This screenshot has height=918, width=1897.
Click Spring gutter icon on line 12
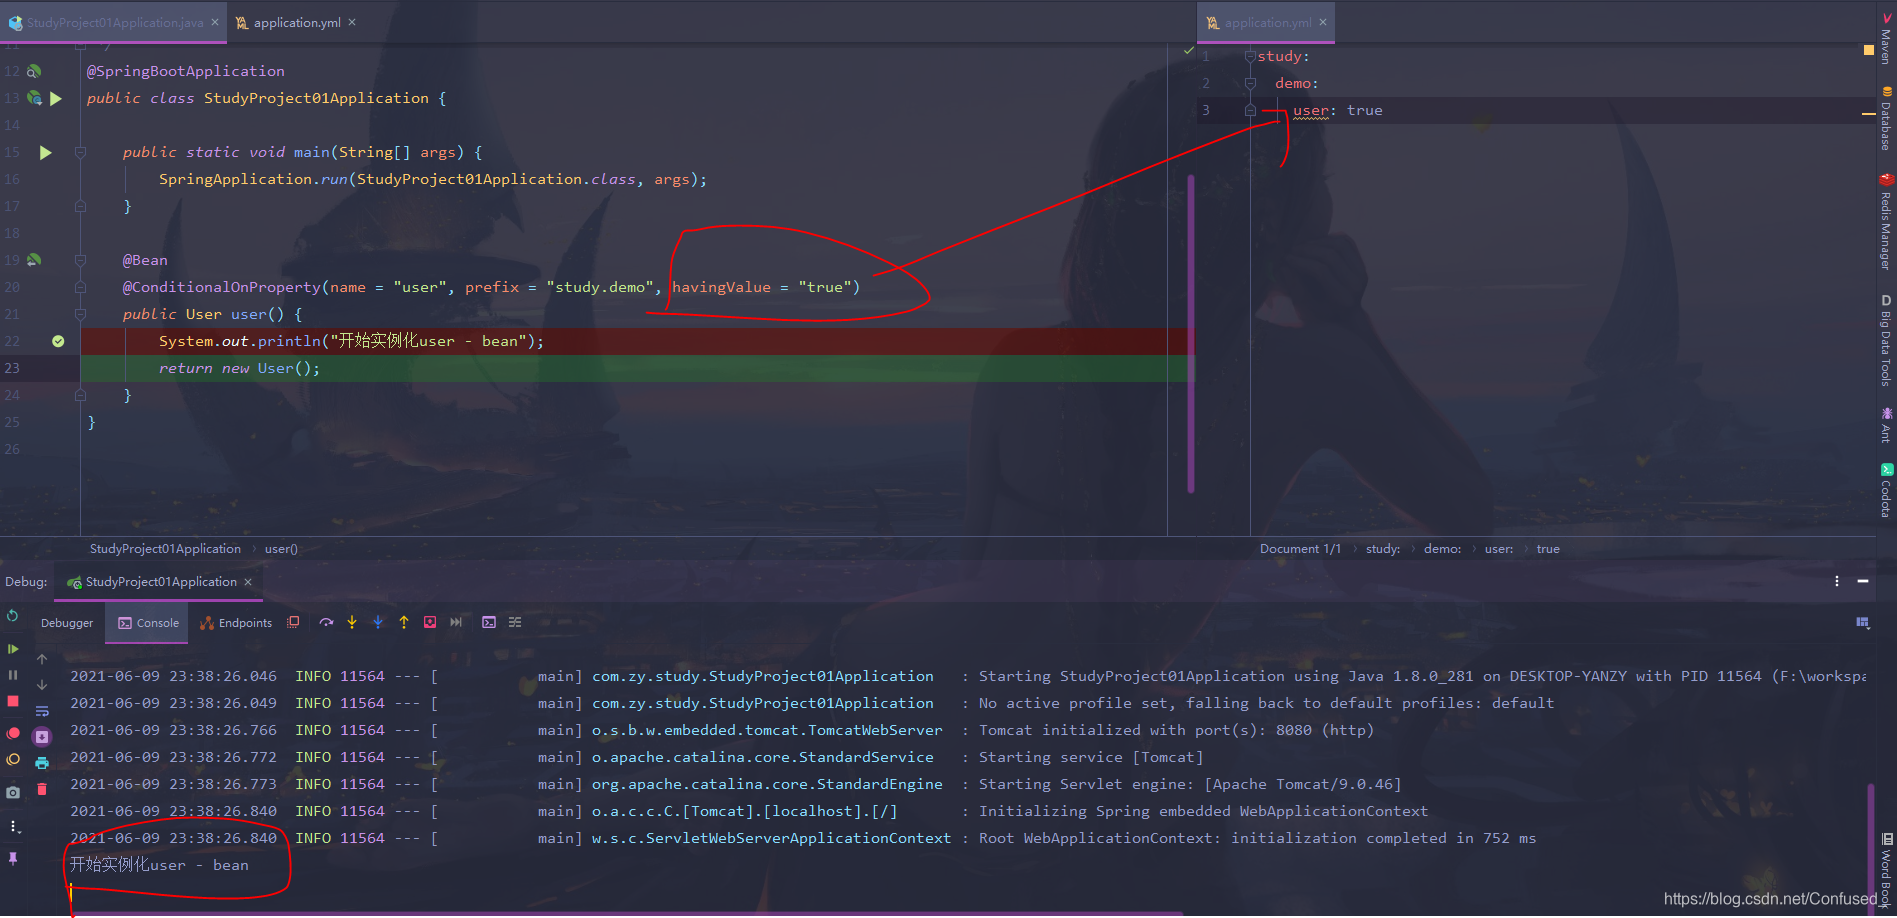[34, 71]
